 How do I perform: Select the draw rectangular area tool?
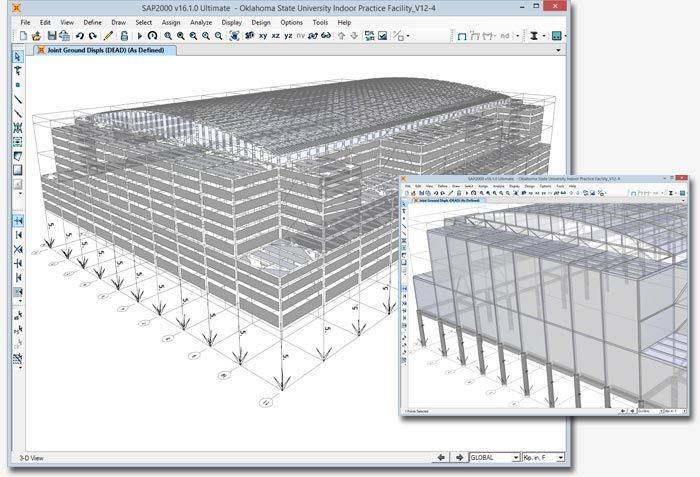pyautogui.click(x=17, y=170)
